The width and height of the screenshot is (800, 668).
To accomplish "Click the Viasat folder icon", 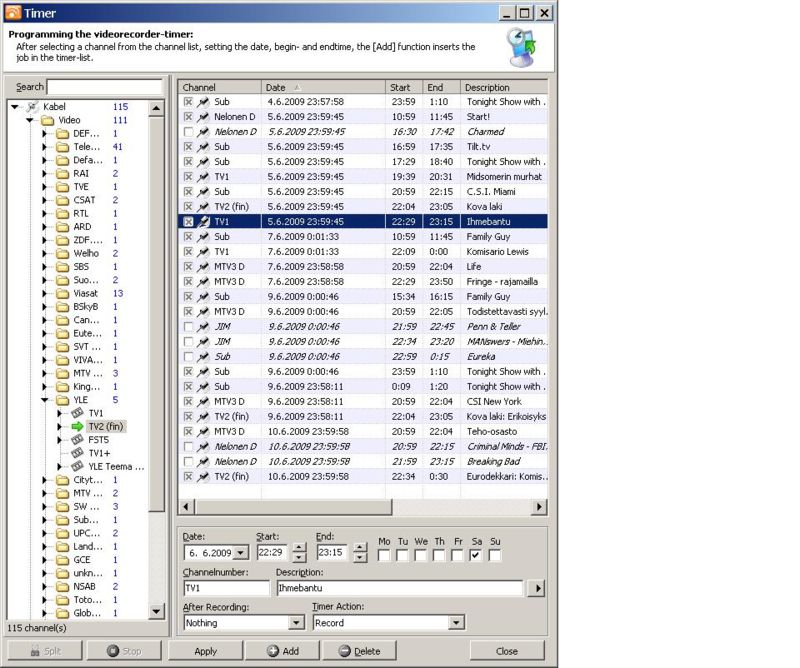I will [x=62, y=293].
